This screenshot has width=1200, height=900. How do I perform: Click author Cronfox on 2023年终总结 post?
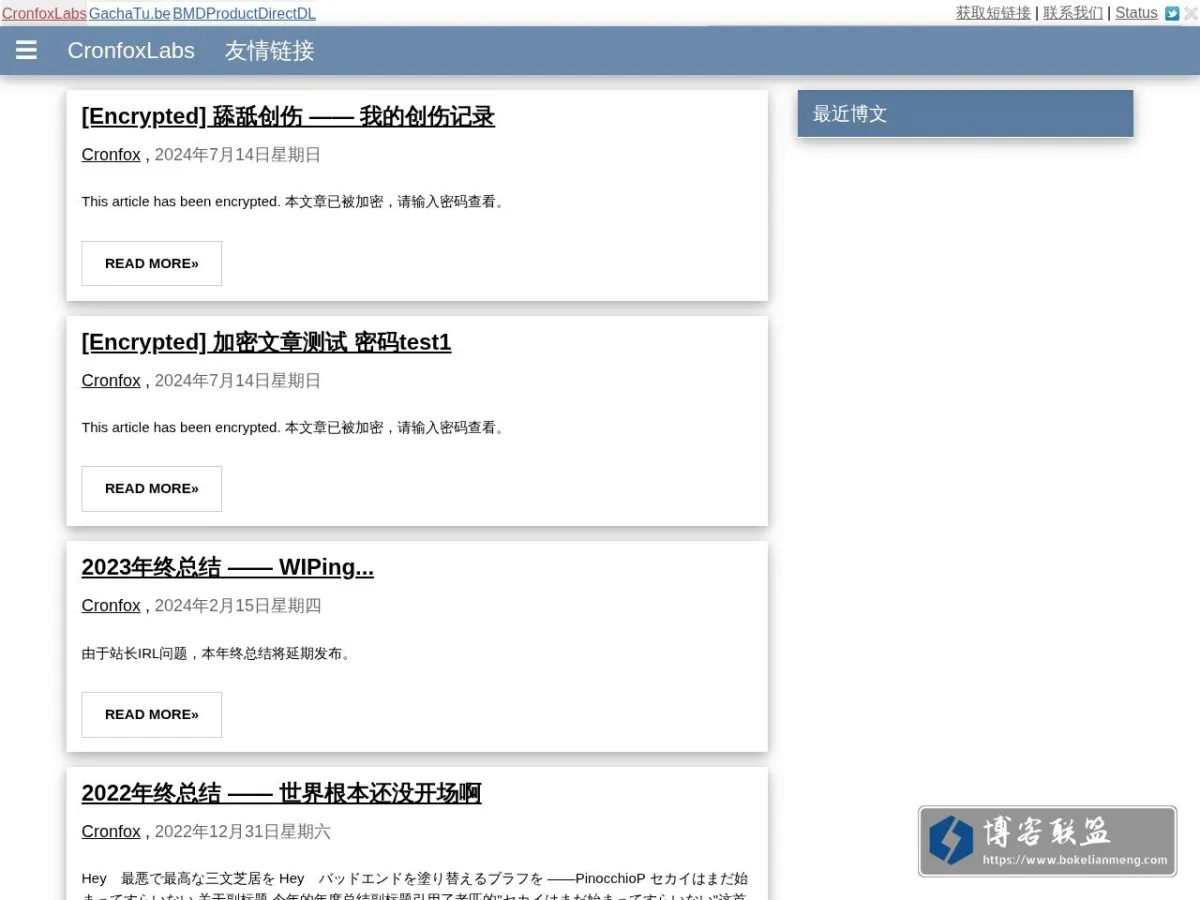point(111,606)
